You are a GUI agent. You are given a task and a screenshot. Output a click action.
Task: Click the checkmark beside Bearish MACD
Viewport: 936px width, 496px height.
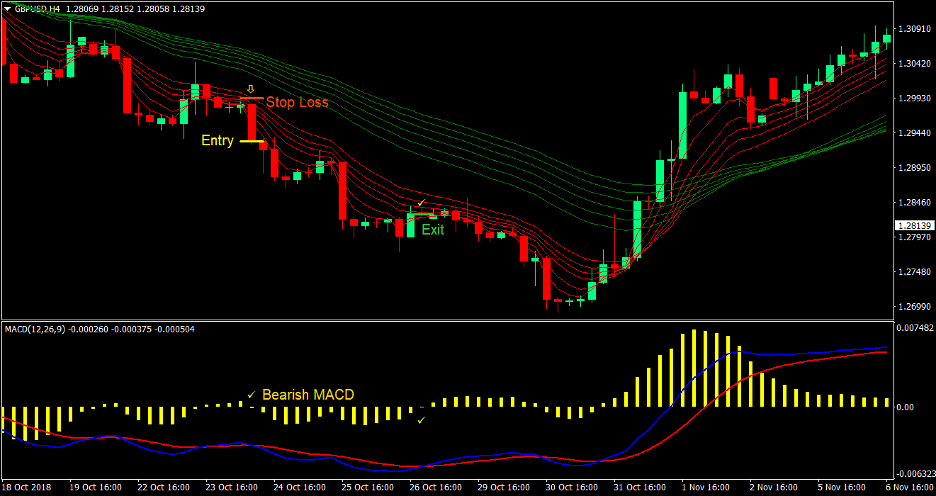[251, 394]
